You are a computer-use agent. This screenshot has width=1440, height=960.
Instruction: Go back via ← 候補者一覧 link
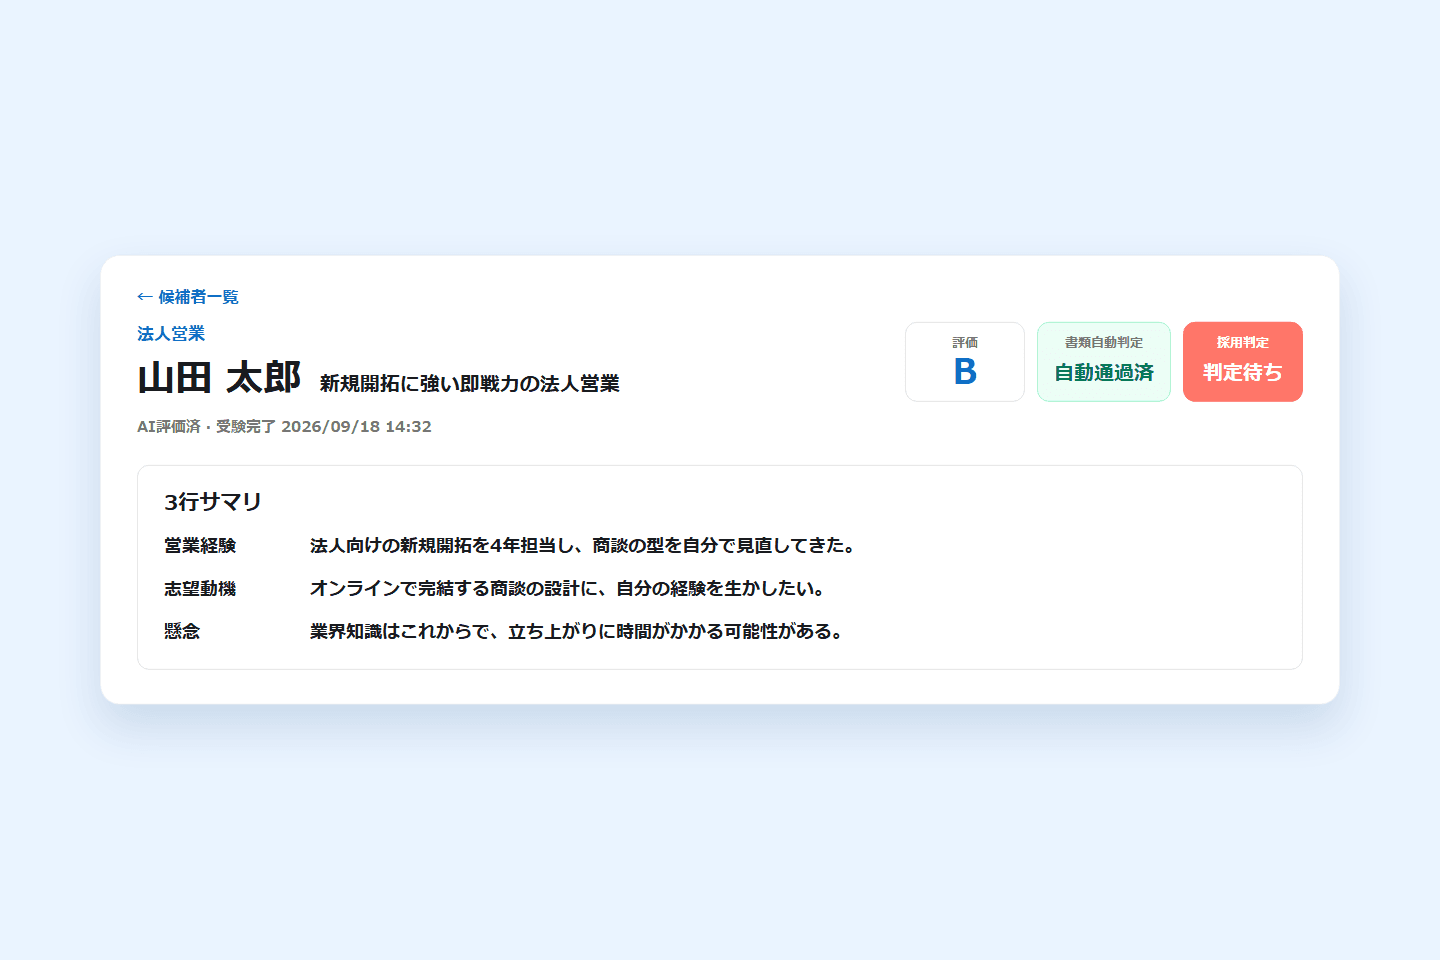188,297
